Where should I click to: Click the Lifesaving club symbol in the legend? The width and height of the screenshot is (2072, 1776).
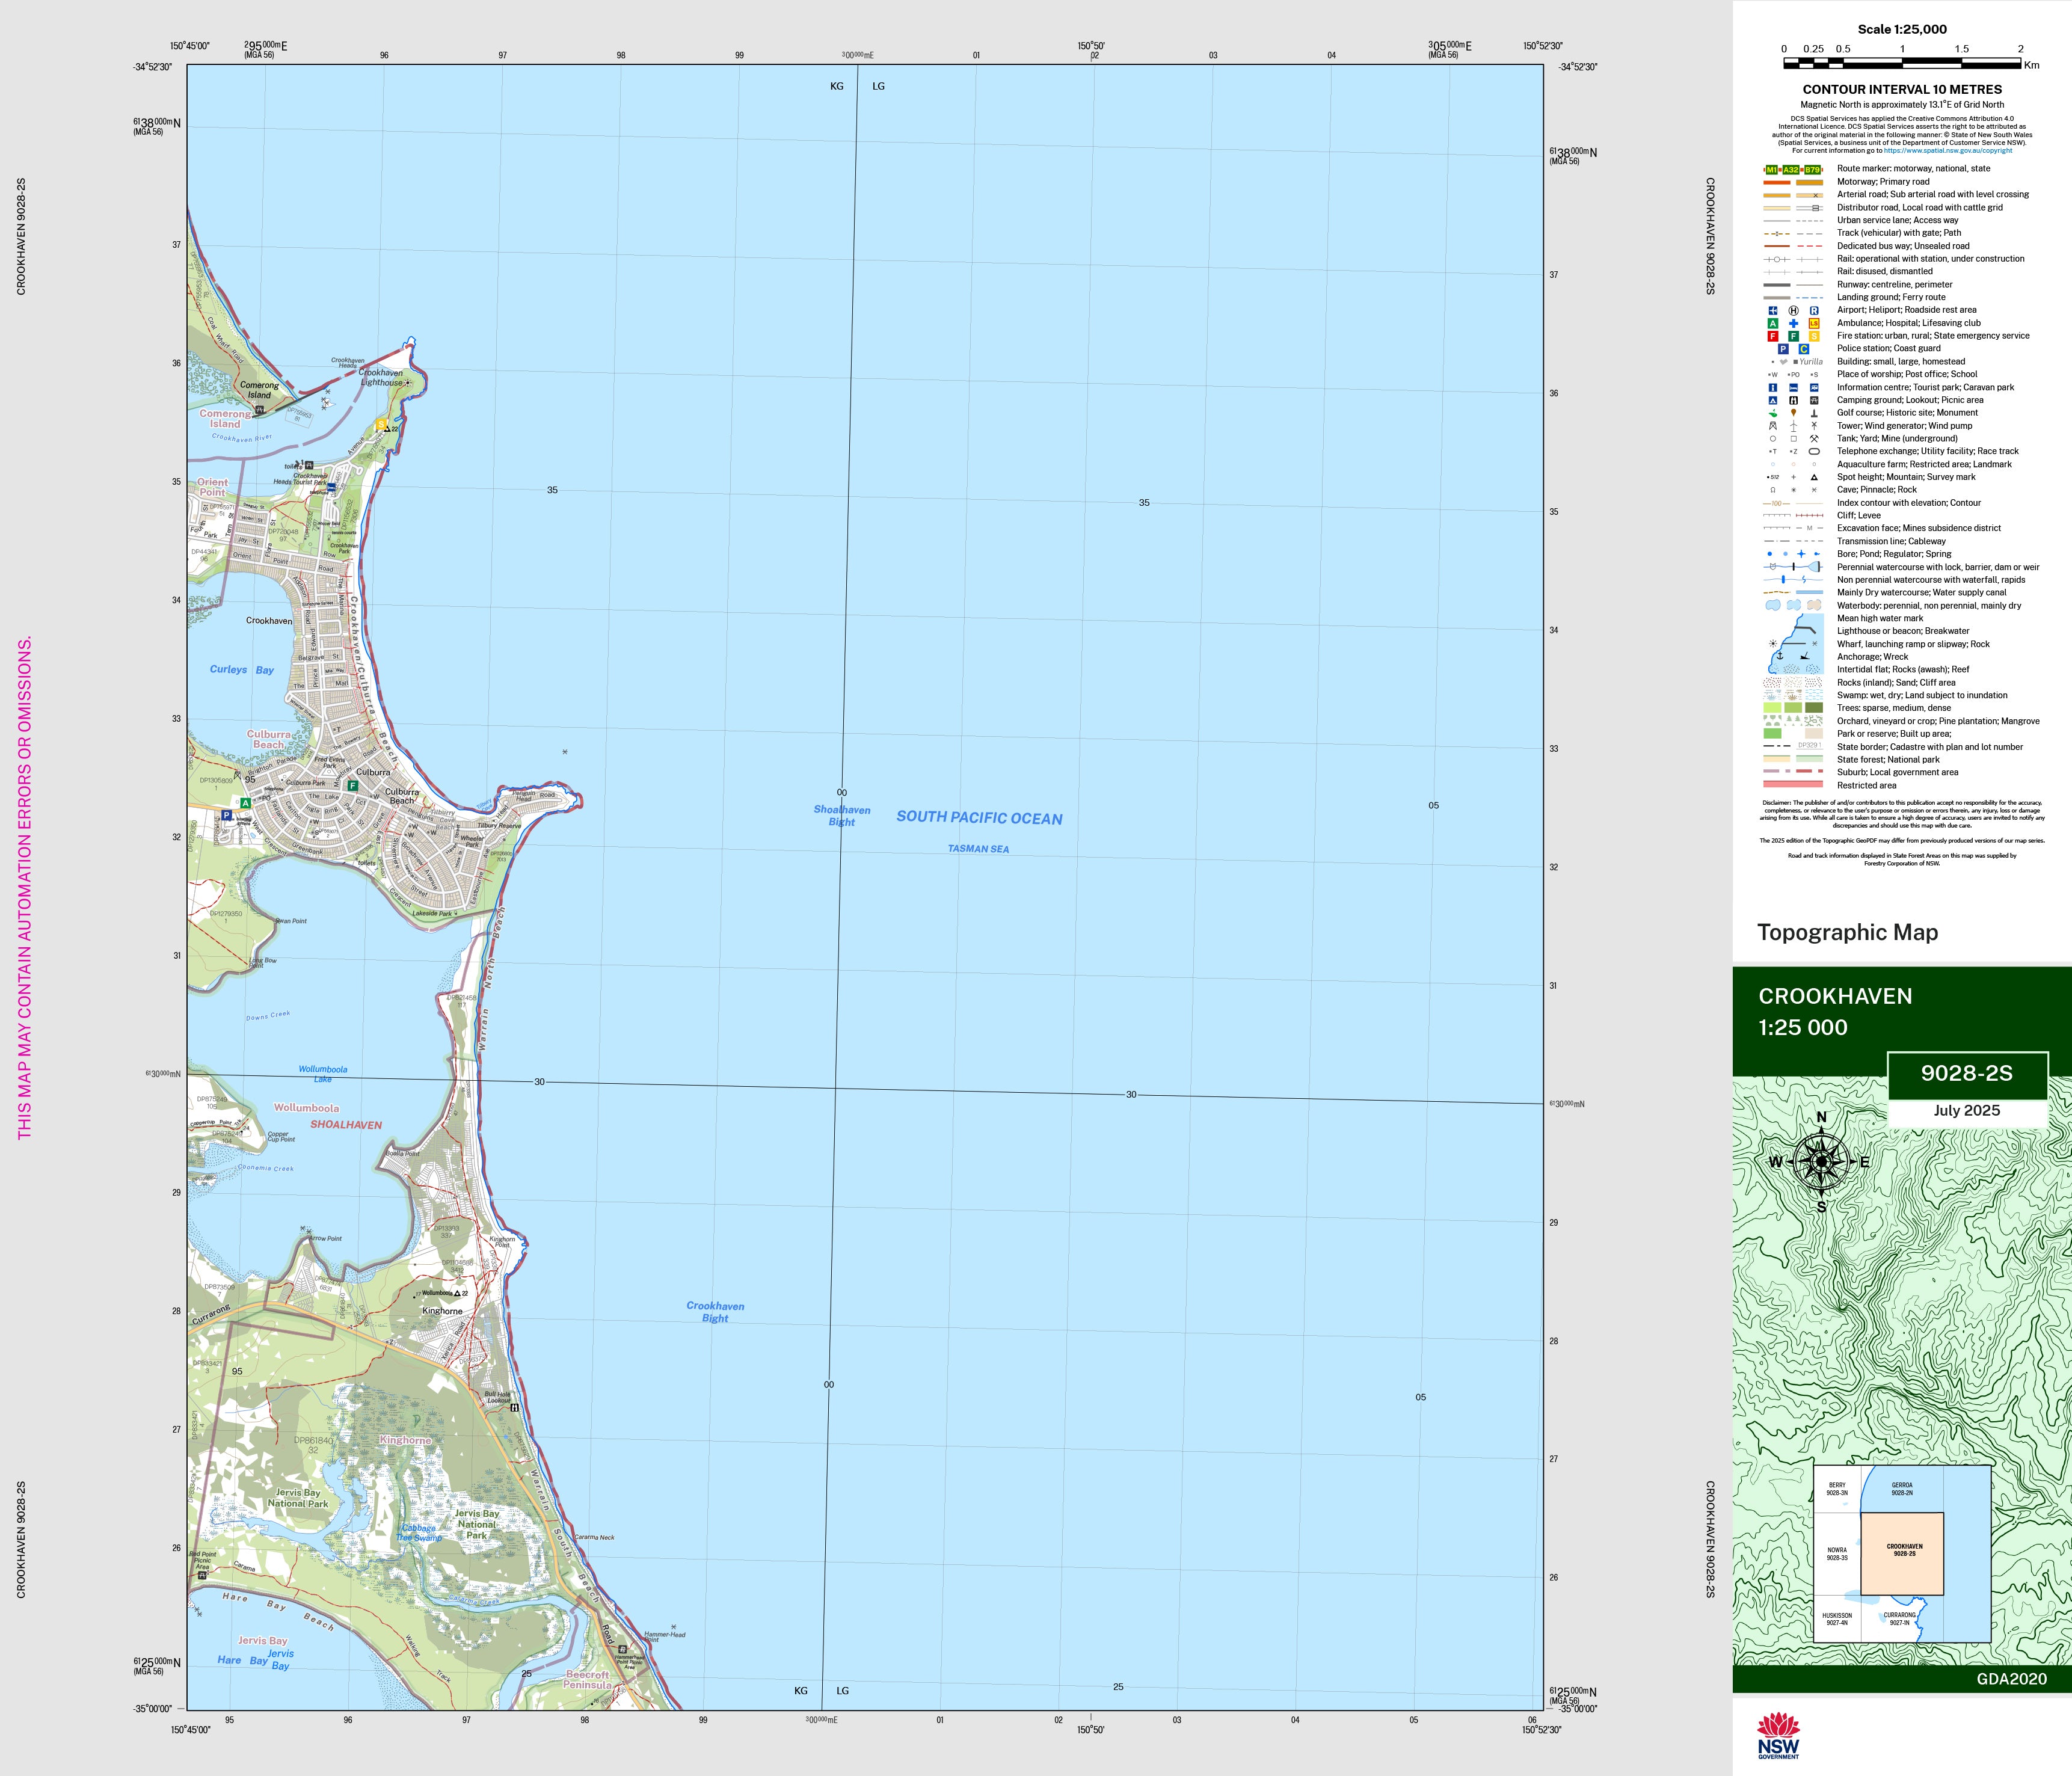coord(1814,324)
